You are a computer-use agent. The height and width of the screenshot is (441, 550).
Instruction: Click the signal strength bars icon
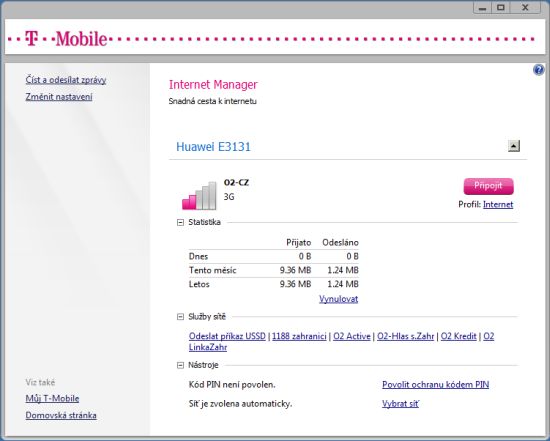coord(199,196)
